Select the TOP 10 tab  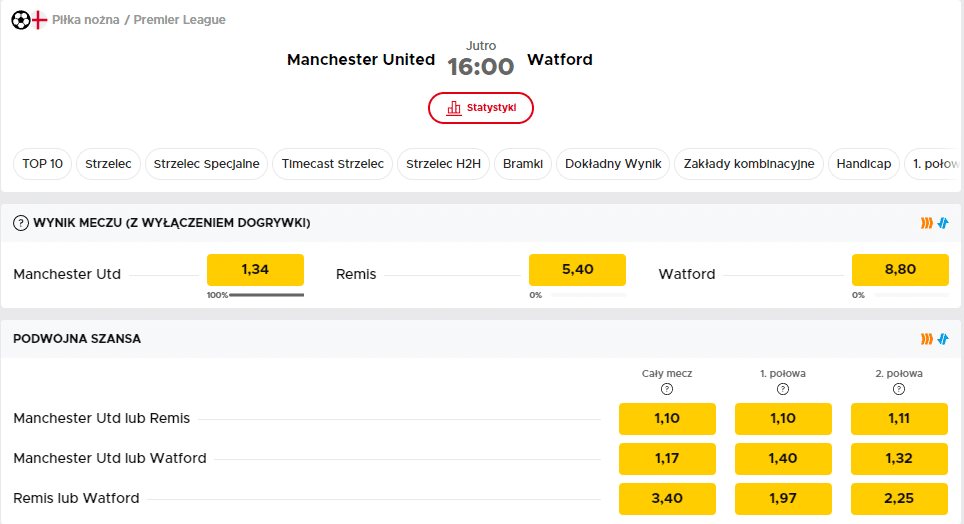coord(43,164)
